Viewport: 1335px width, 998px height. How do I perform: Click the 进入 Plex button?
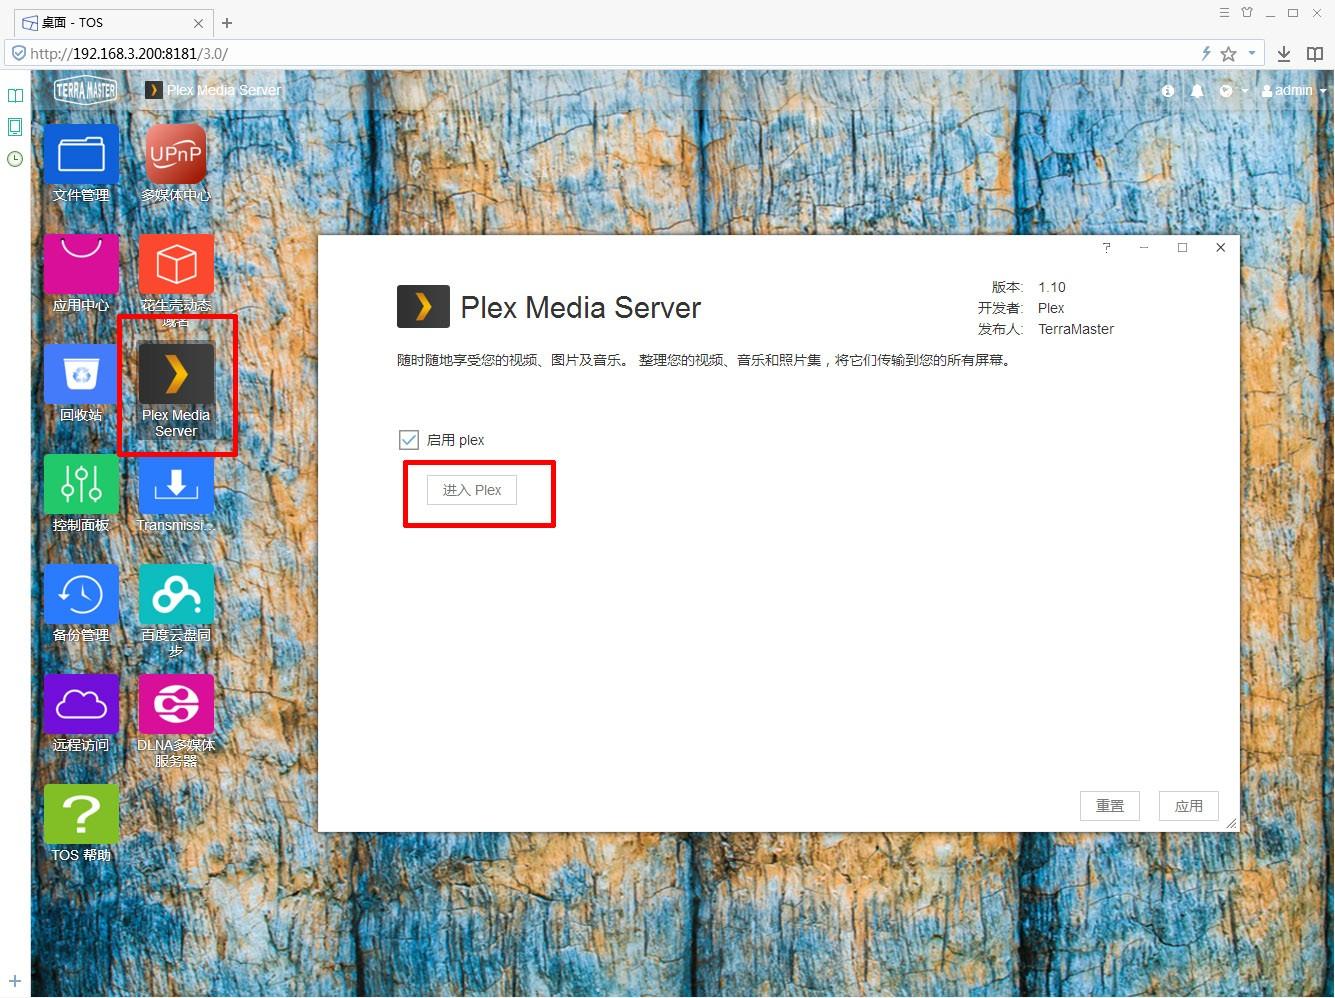click(472, 490)
